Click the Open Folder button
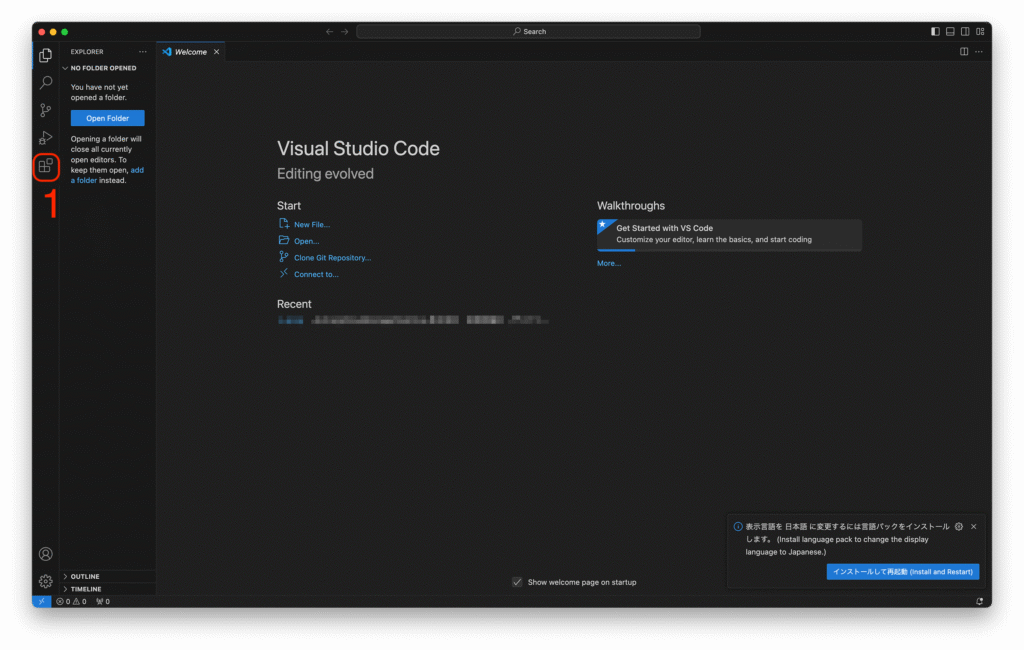Screen dimensions: 1024x650 tap(108, 118)
